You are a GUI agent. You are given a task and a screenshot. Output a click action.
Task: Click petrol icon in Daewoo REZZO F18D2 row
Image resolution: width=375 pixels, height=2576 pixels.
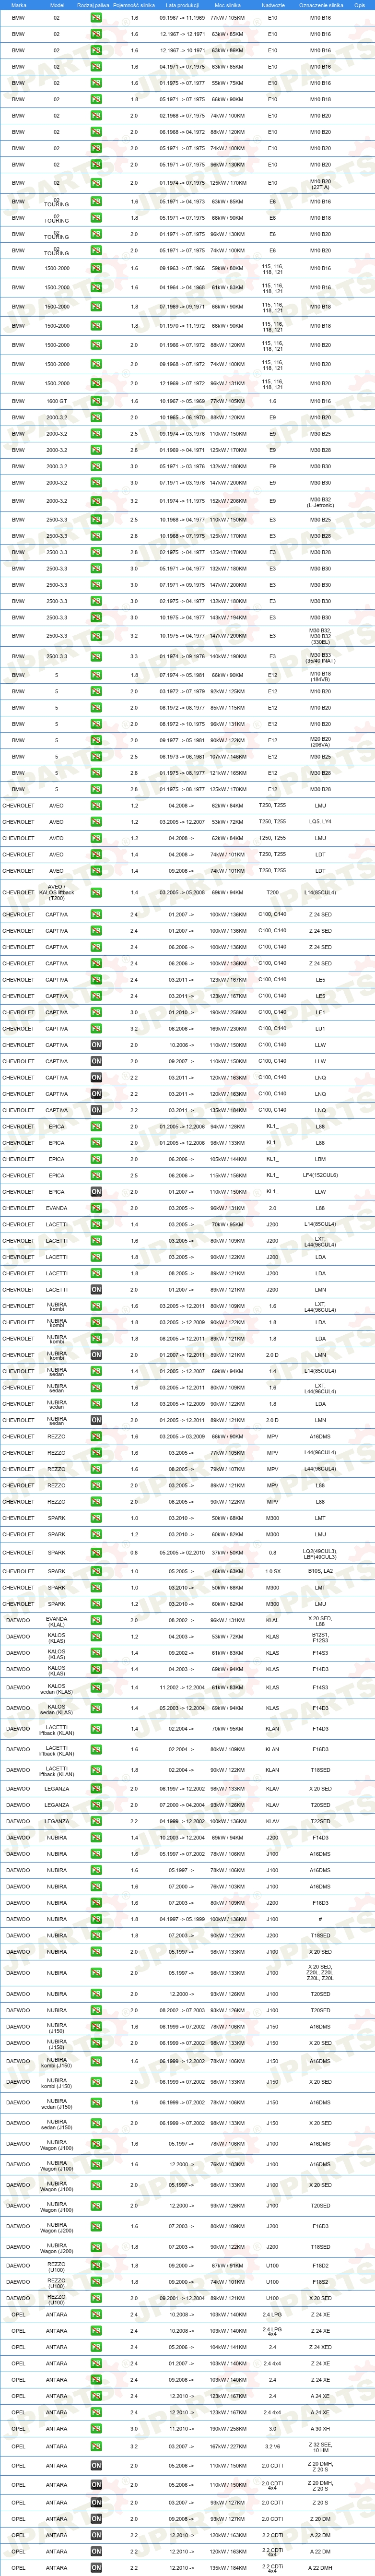pos(96,2266)
